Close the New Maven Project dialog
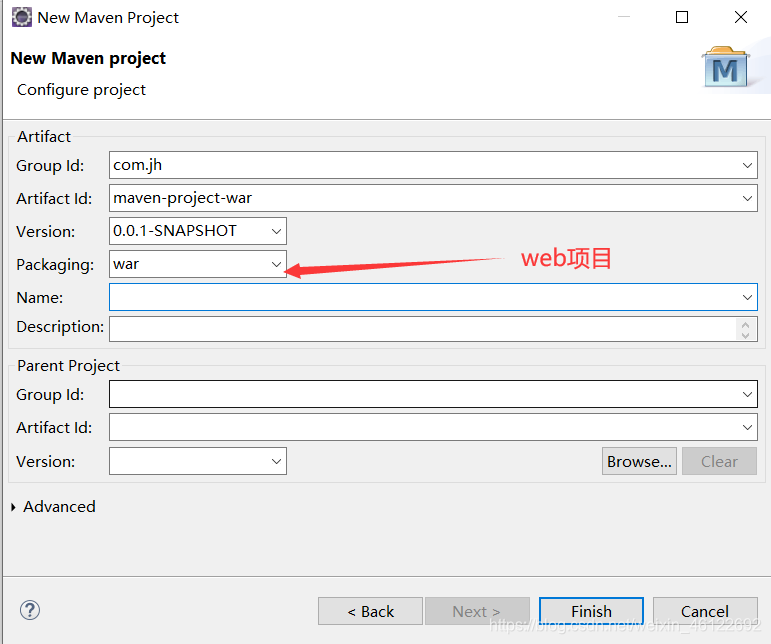Image resolution: width=771 pixels, height=644 pixels. [741, 17]
